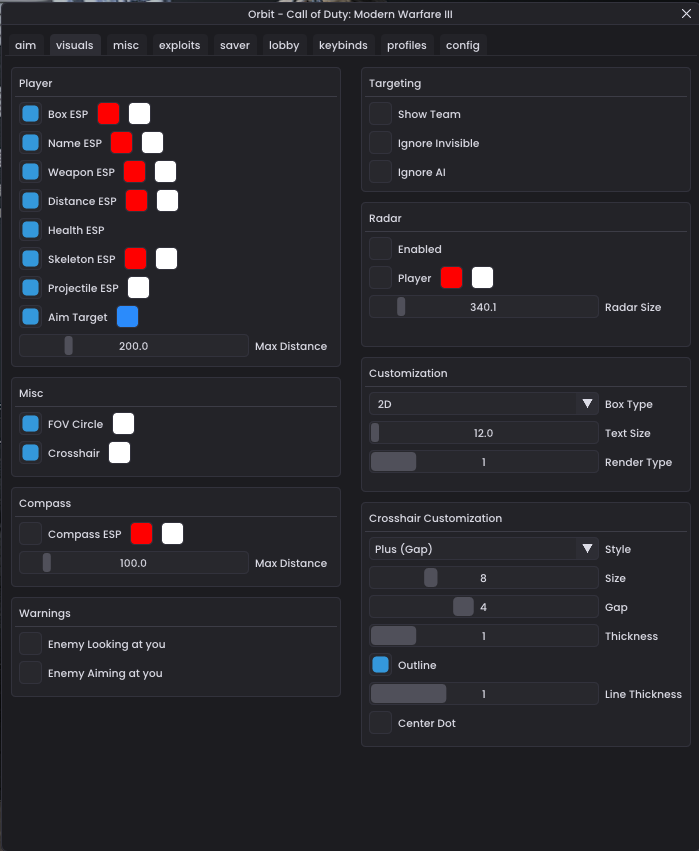Disable the Skeleton ESP checkbox

click(30, 259)
